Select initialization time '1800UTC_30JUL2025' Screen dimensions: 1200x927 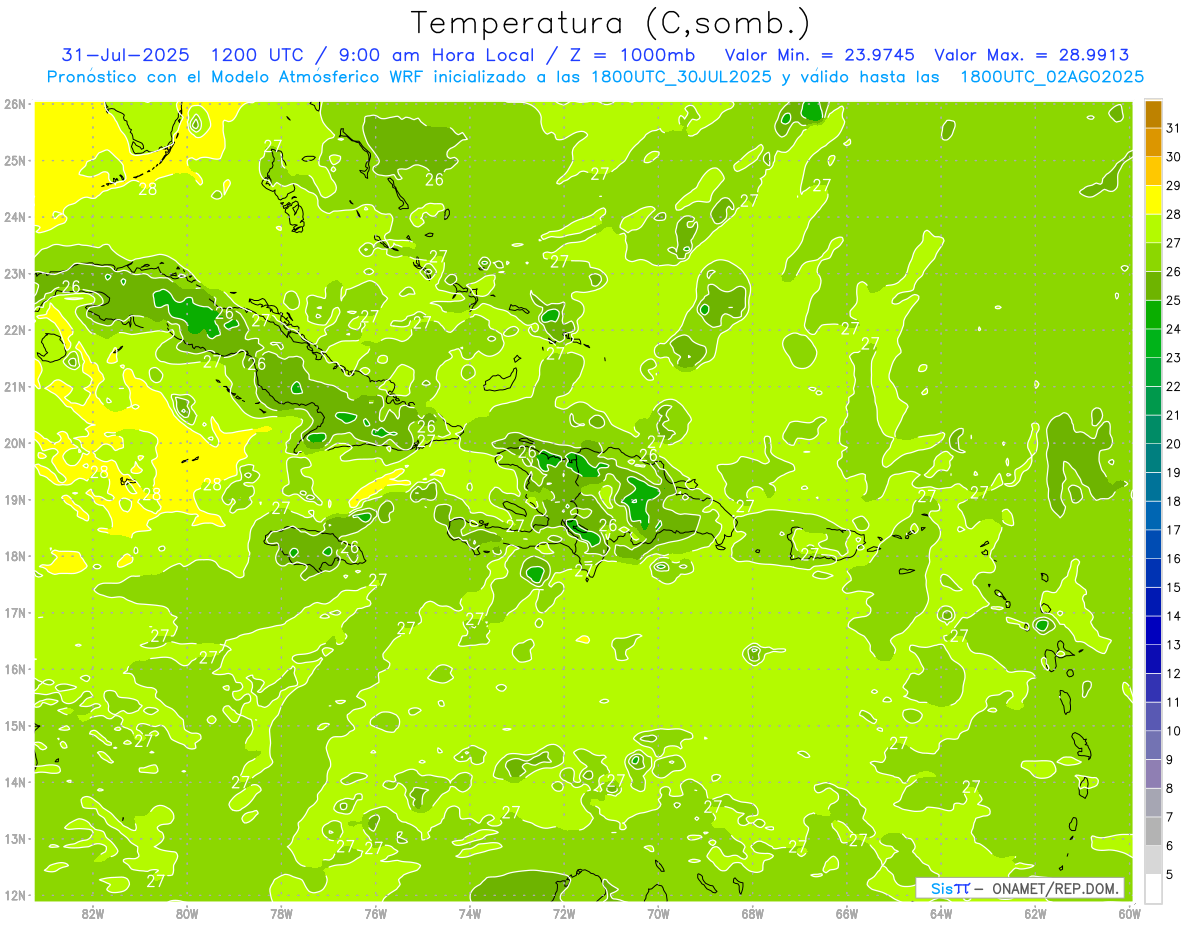[682, 77]
